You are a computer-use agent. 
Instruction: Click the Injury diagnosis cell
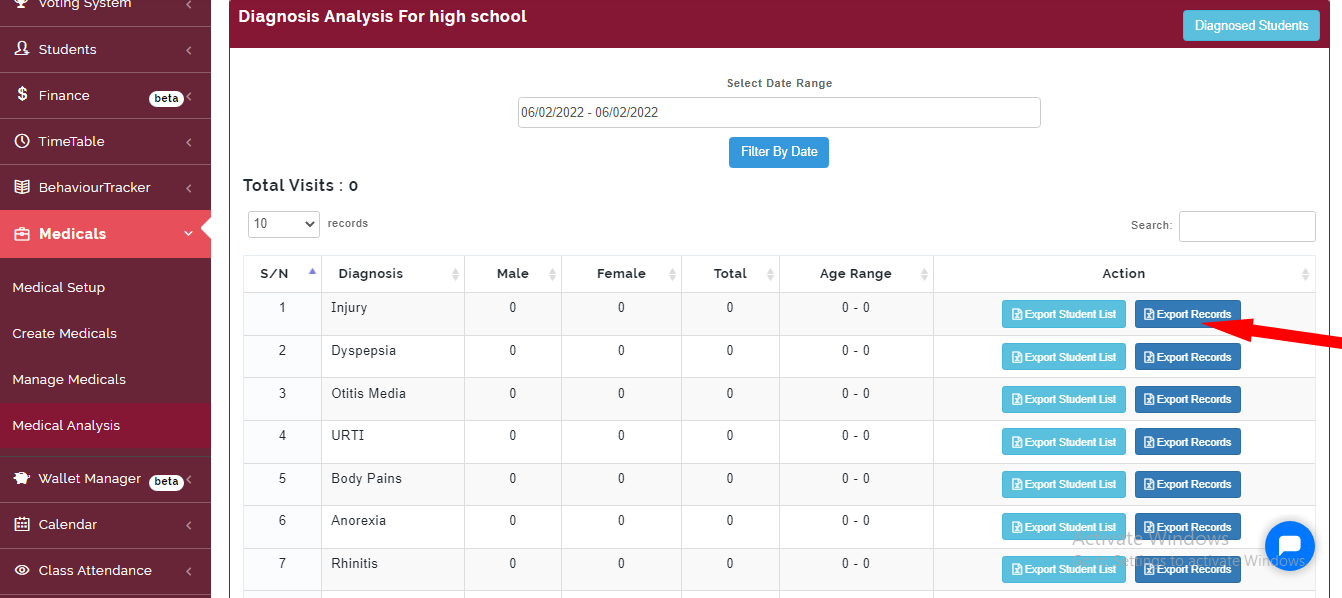tap(393, 314)
